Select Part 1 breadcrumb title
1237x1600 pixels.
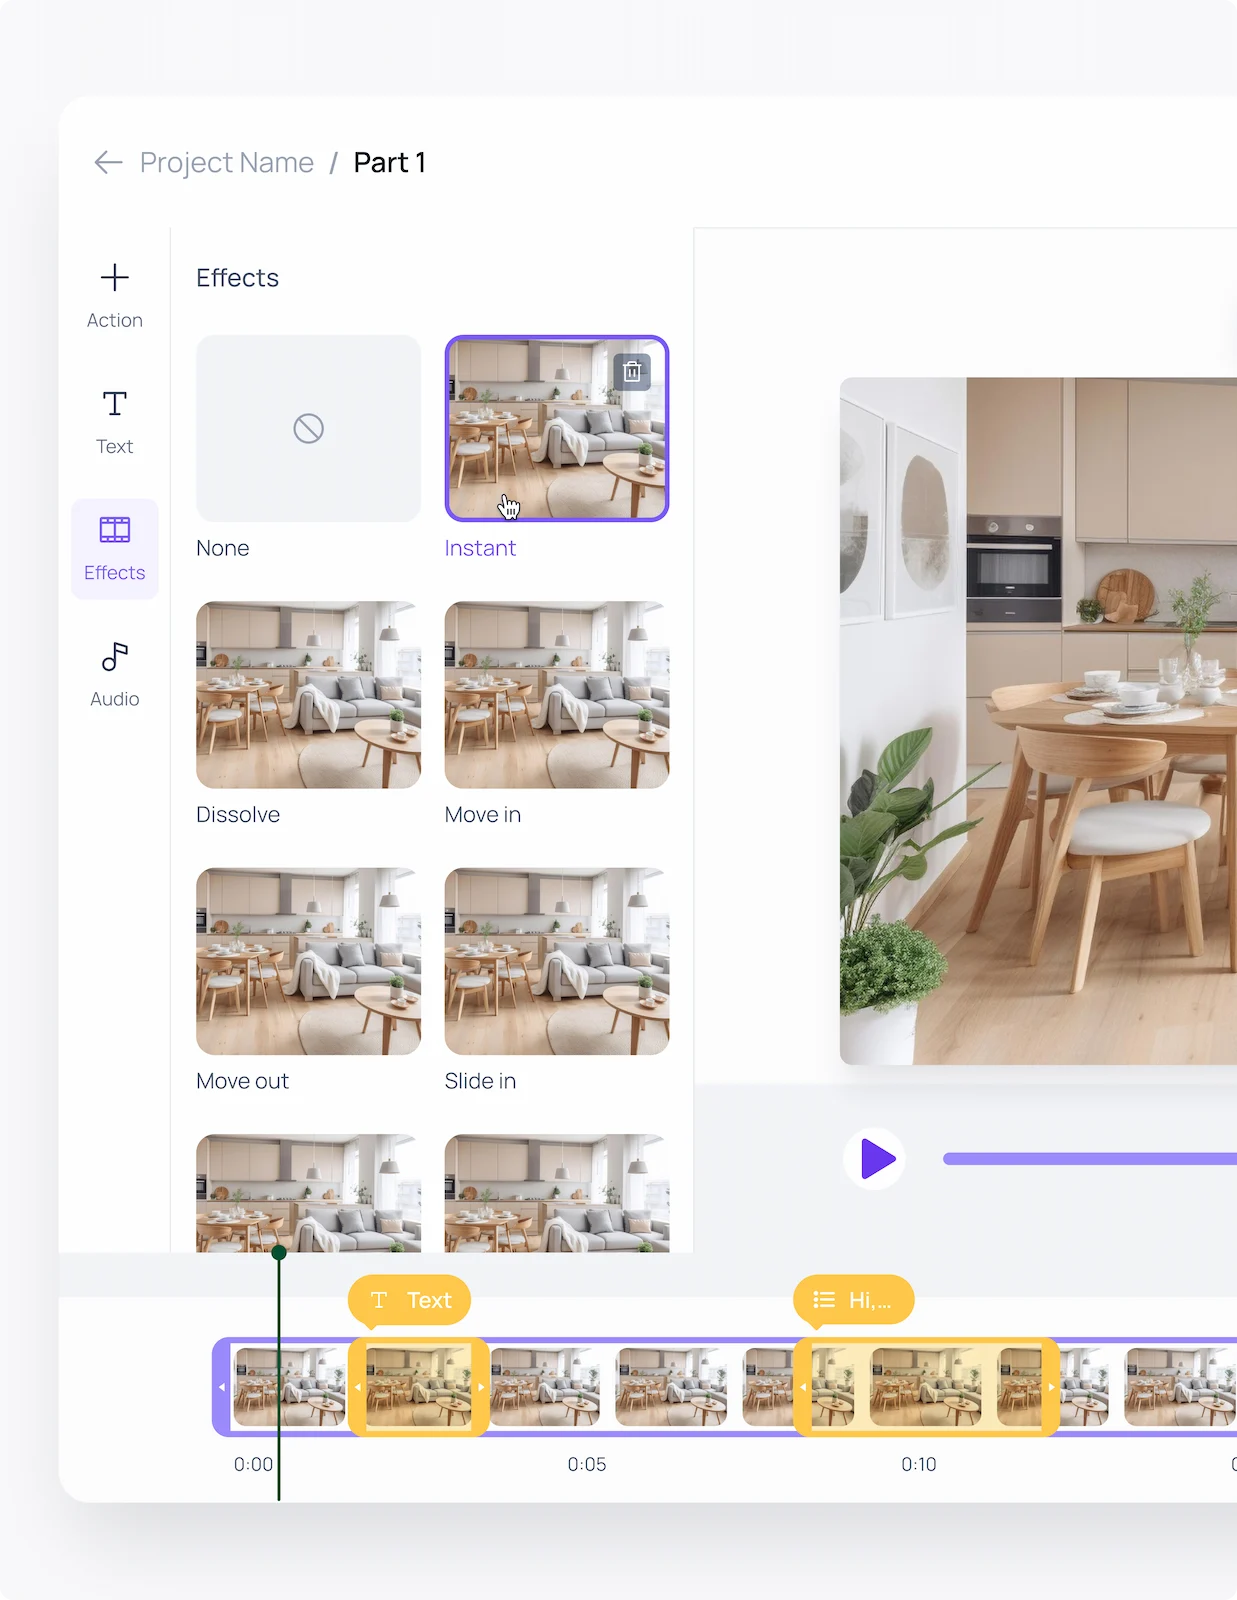[x=390, y=162]
